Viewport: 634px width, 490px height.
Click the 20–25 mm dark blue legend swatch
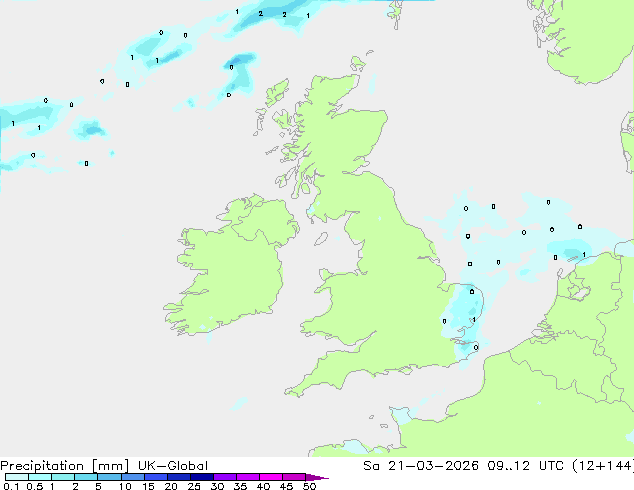click(179, 477)
